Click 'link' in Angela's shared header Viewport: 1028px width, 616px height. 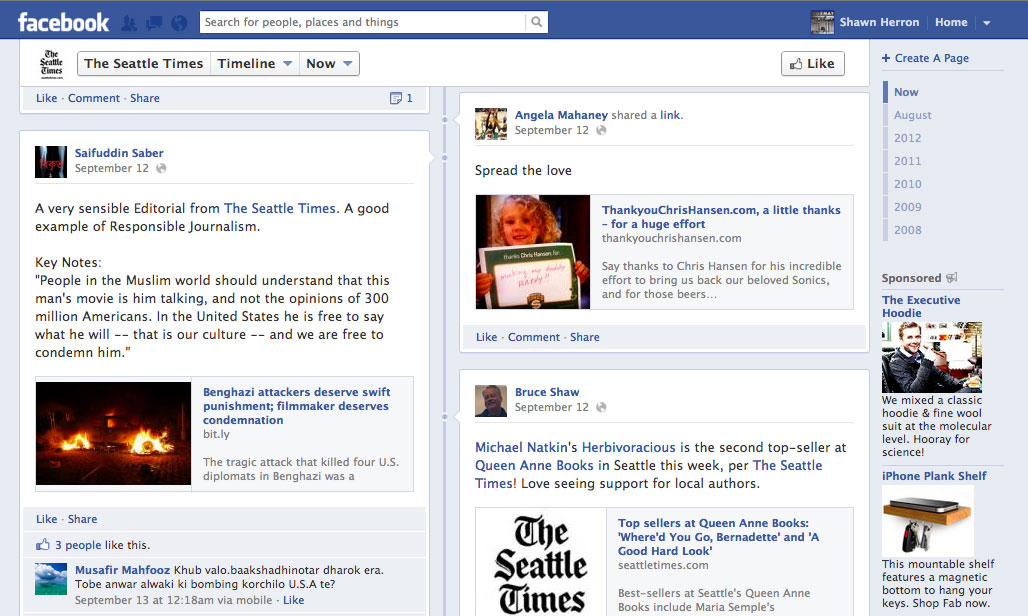tap(669, 115)
